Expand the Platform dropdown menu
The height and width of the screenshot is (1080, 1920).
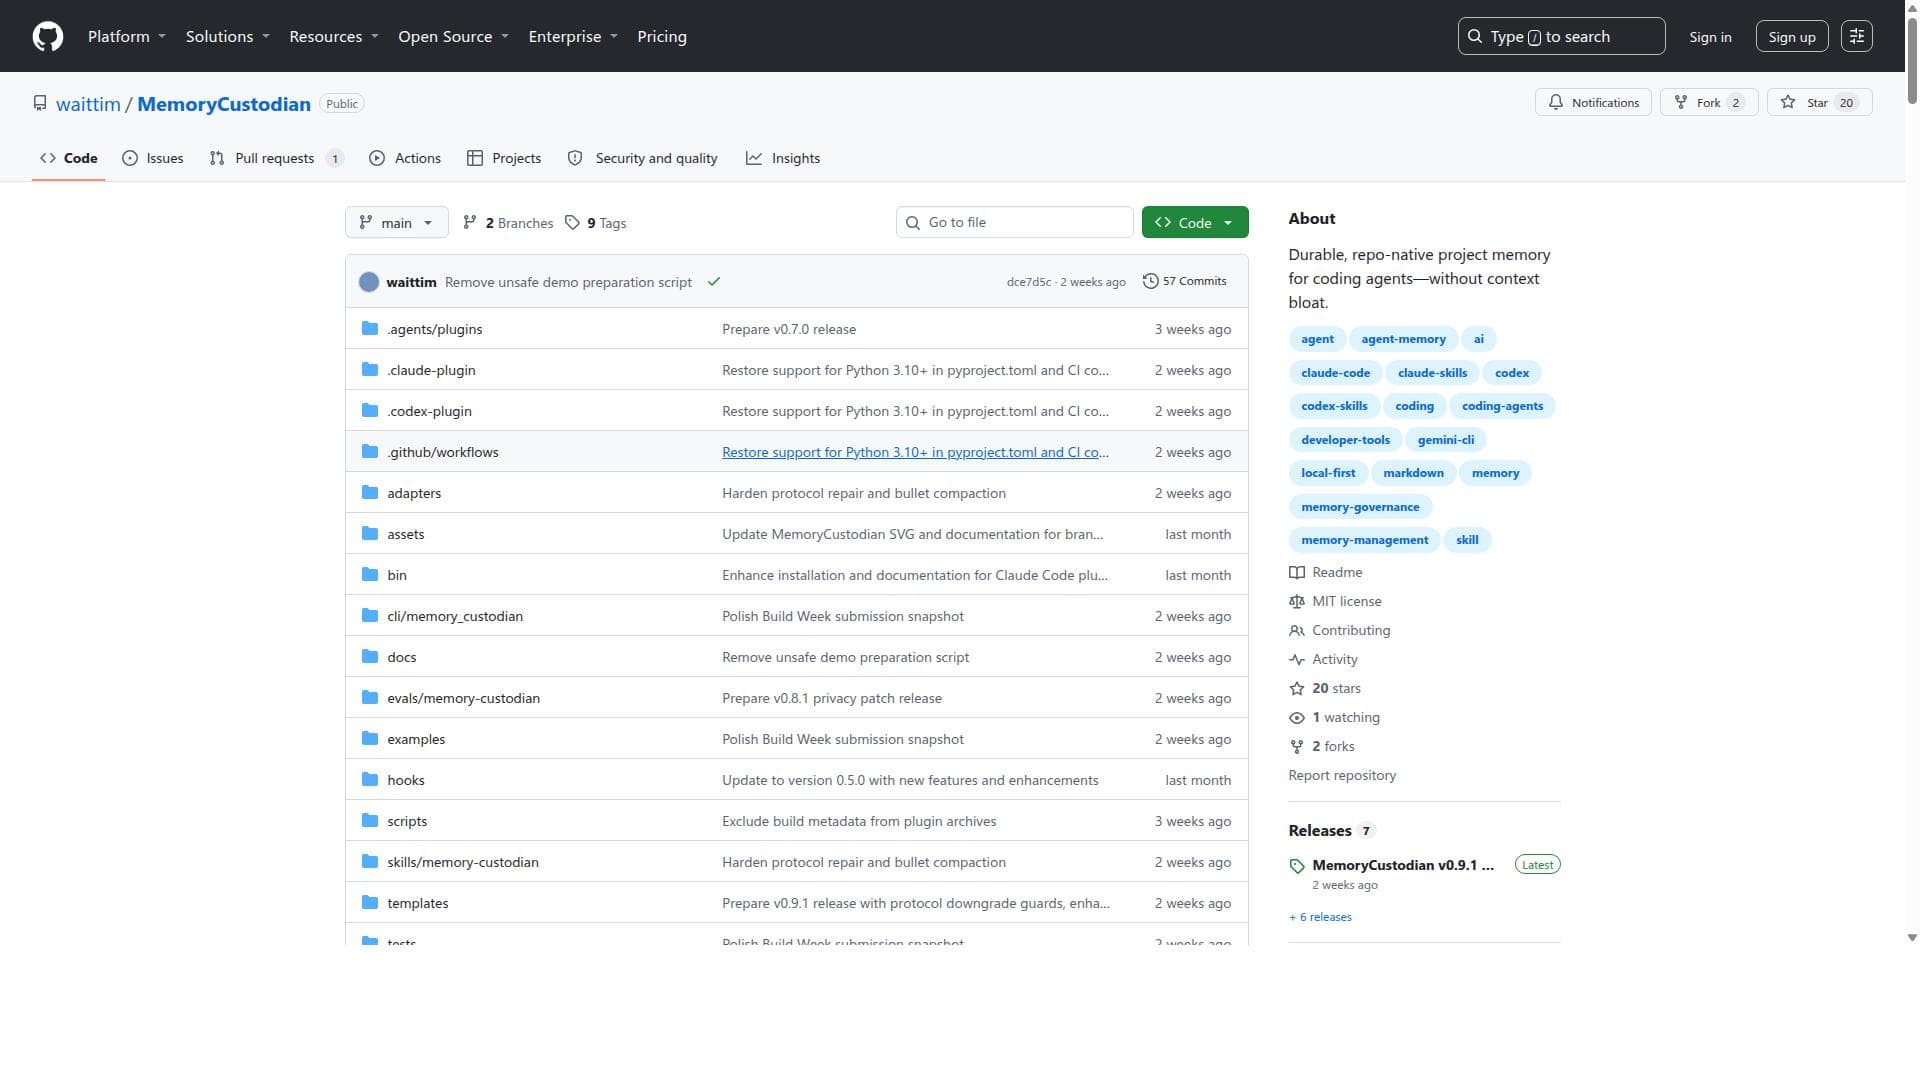coord(127,36)
